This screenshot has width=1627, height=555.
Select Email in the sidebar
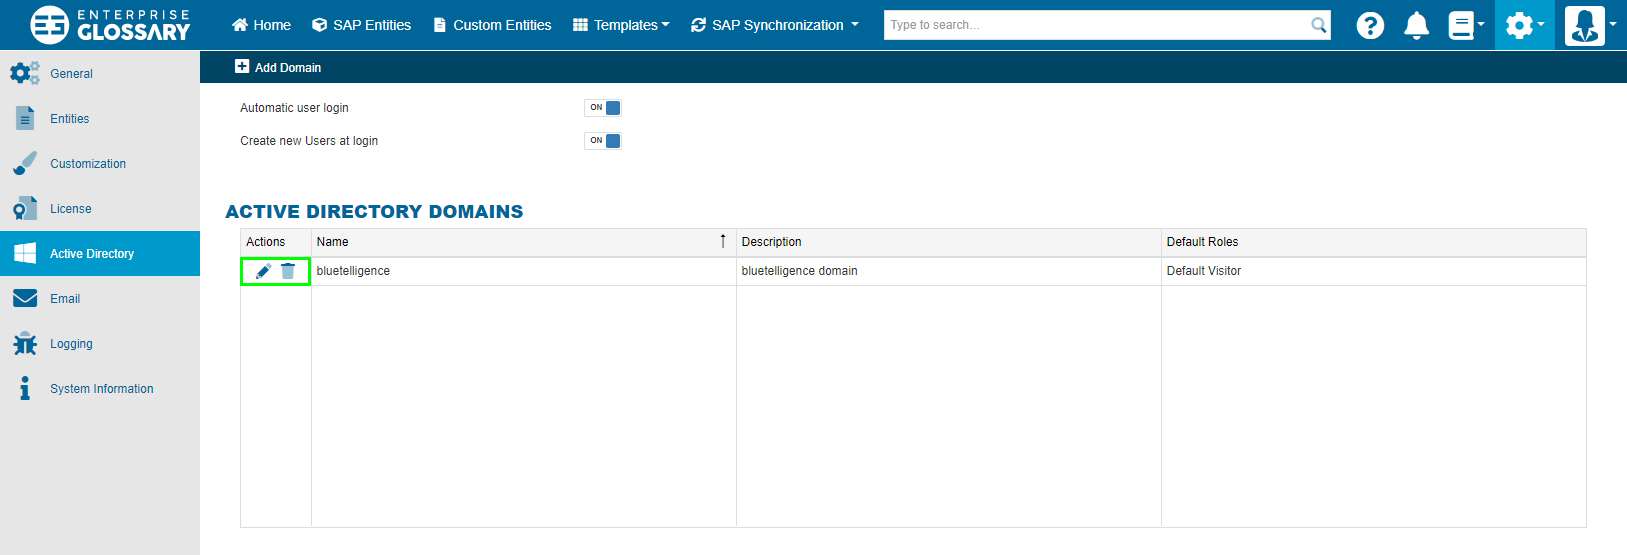pos(65,299)
